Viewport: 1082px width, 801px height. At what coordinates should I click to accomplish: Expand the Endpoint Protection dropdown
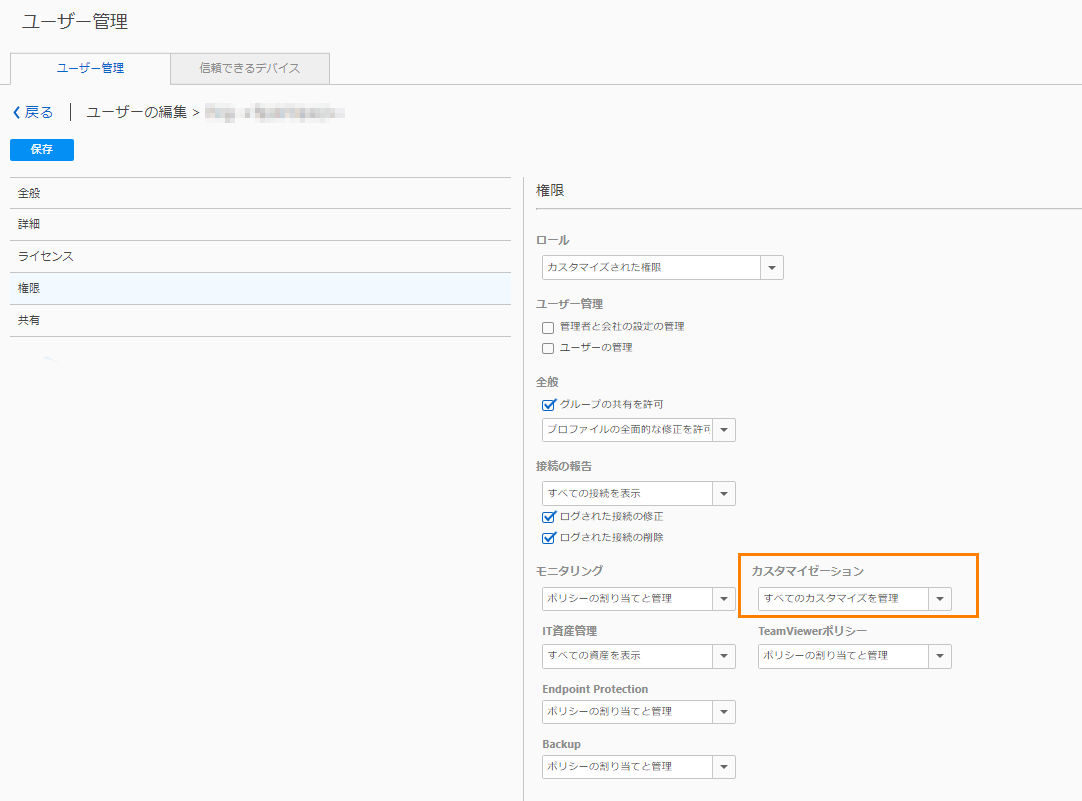724,712
